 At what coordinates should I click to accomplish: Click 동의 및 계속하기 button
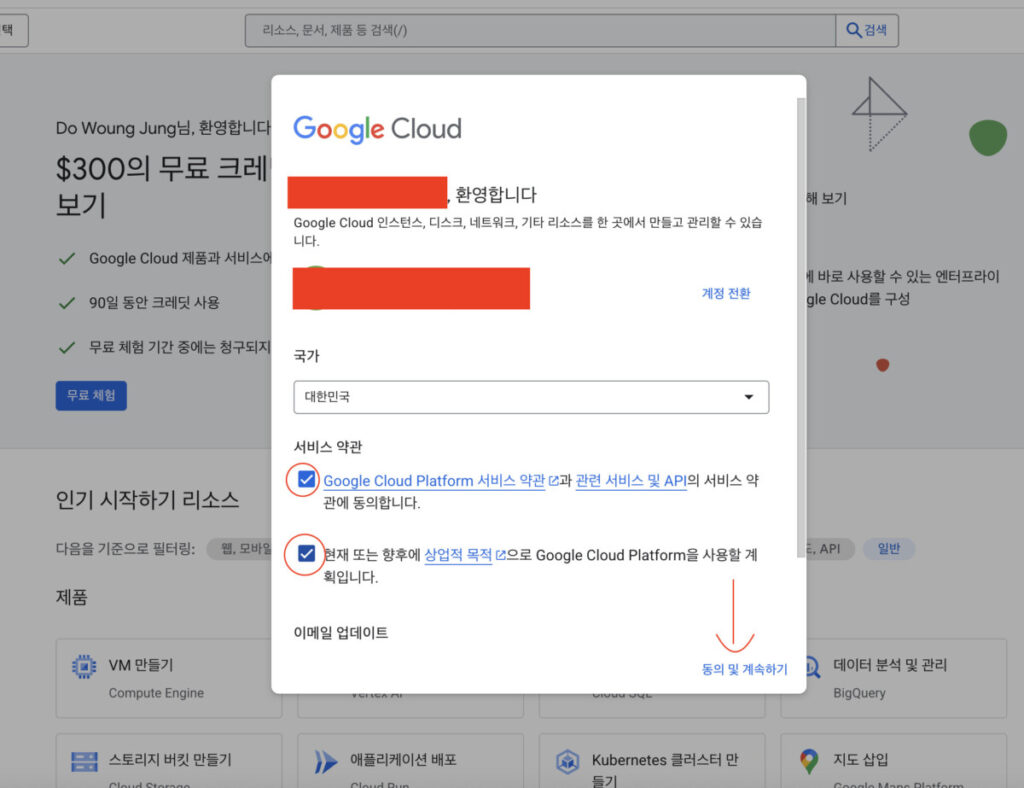point(744,669)
